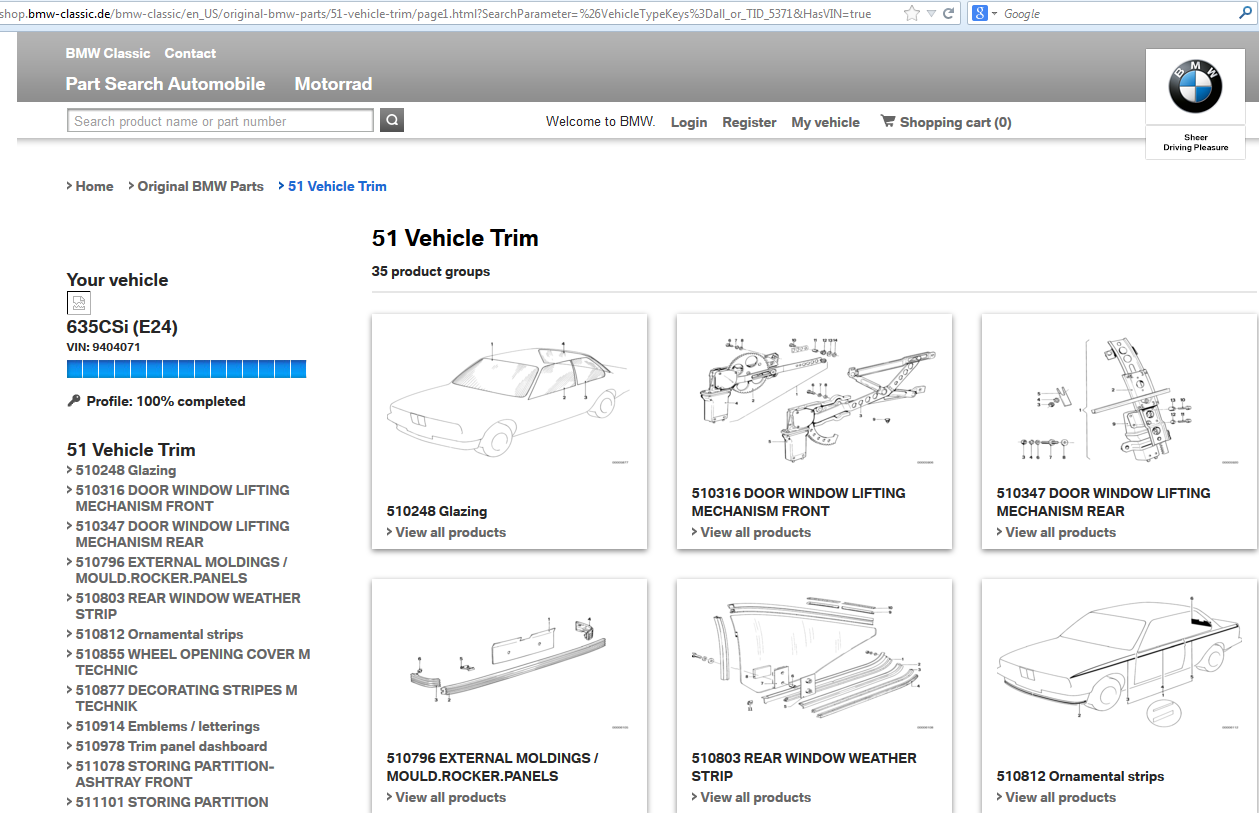1259x813 pixels.
Task: Select Part Search Automobile tab
Action: 165,84
